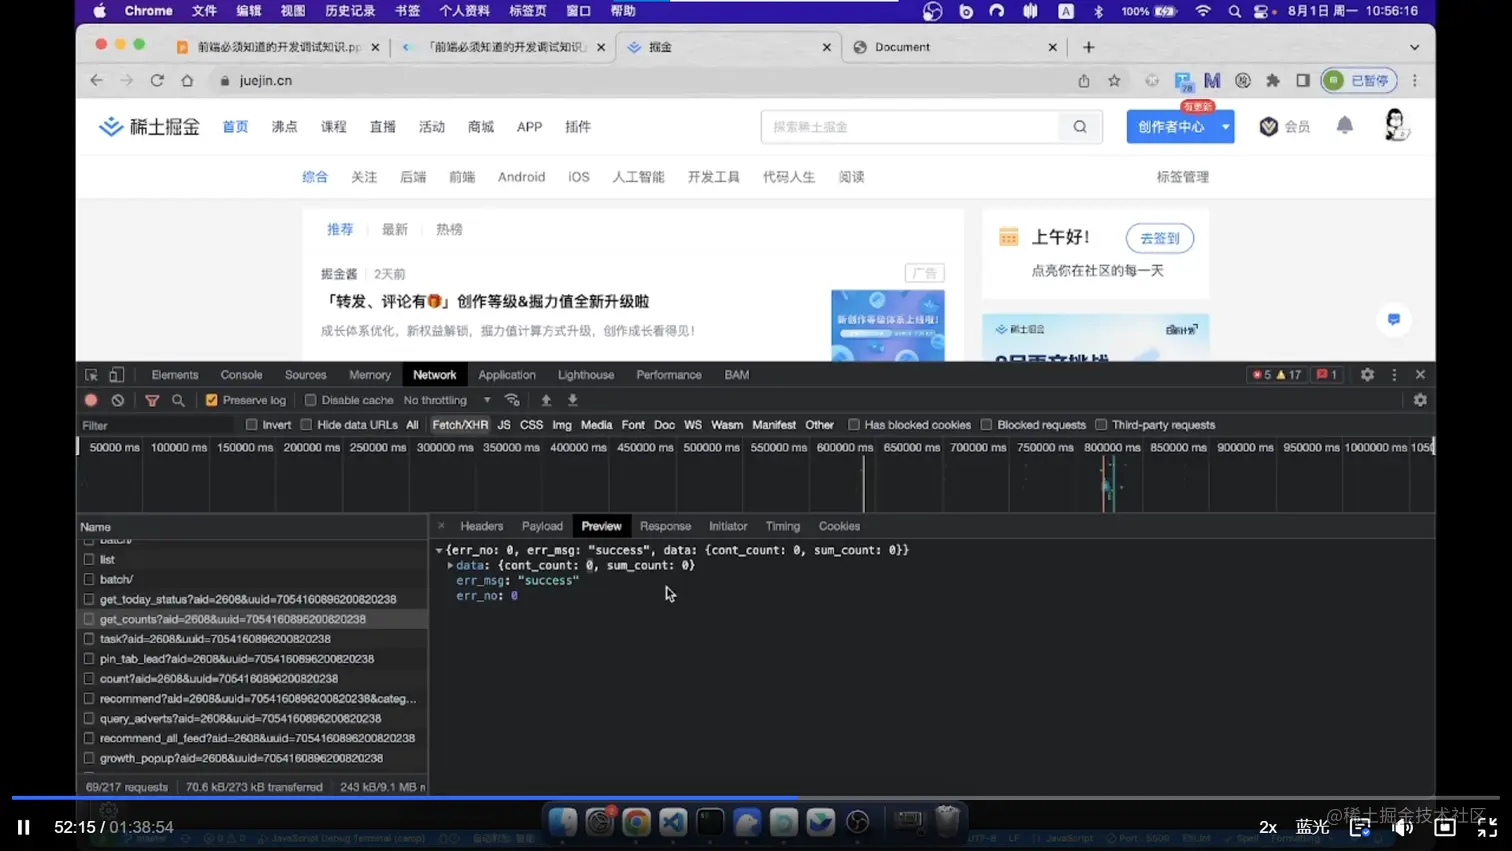
Task: Check the Third-party requests checkbox
Action: [x=1101, y=425]
